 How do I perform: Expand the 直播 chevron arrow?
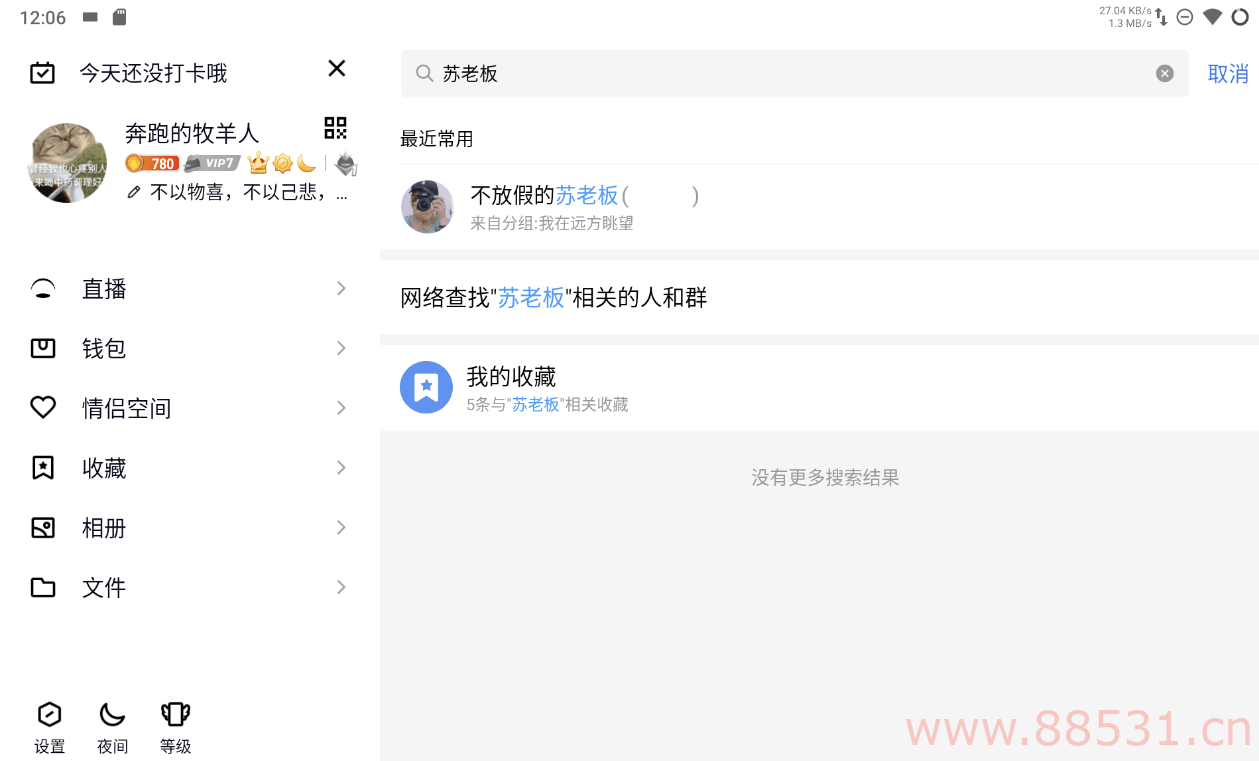pos(341,288)
